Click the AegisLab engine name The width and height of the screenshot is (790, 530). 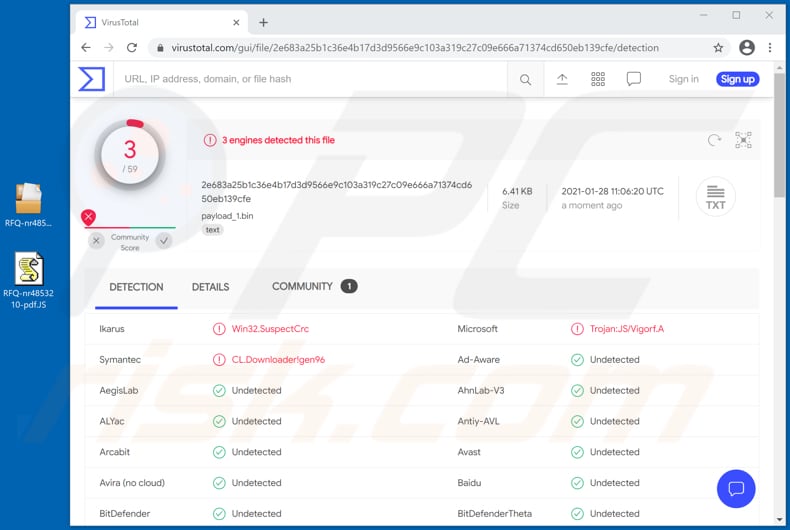[118, 390]
